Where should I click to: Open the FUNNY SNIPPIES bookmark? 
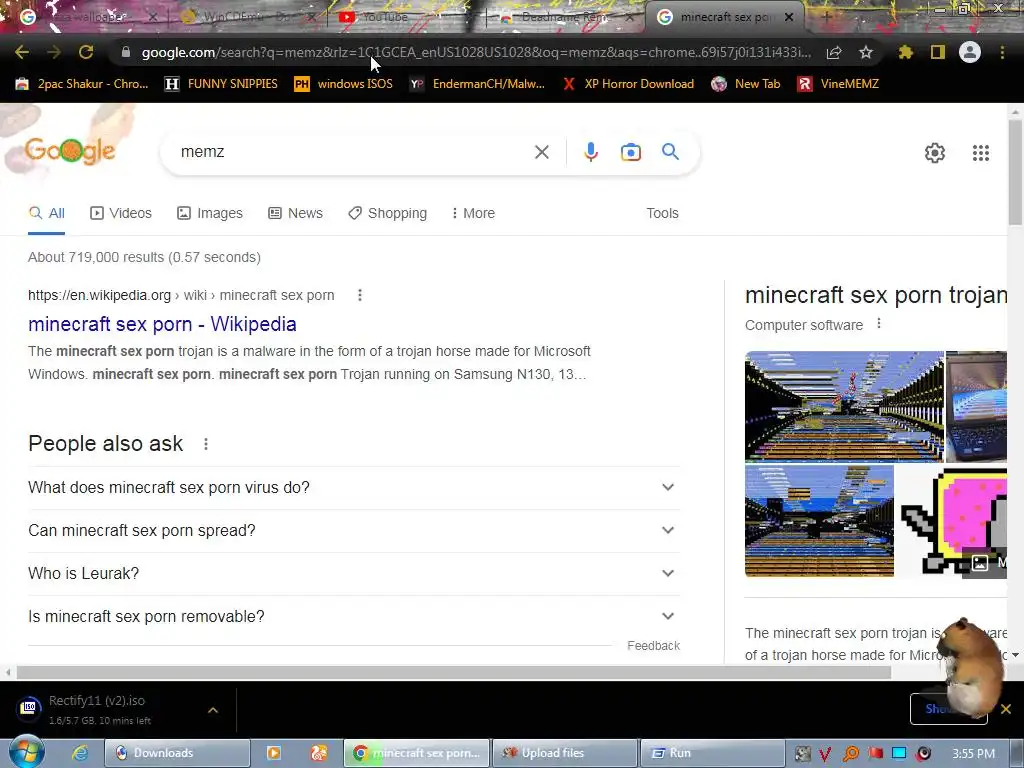[x=221, y=84]
